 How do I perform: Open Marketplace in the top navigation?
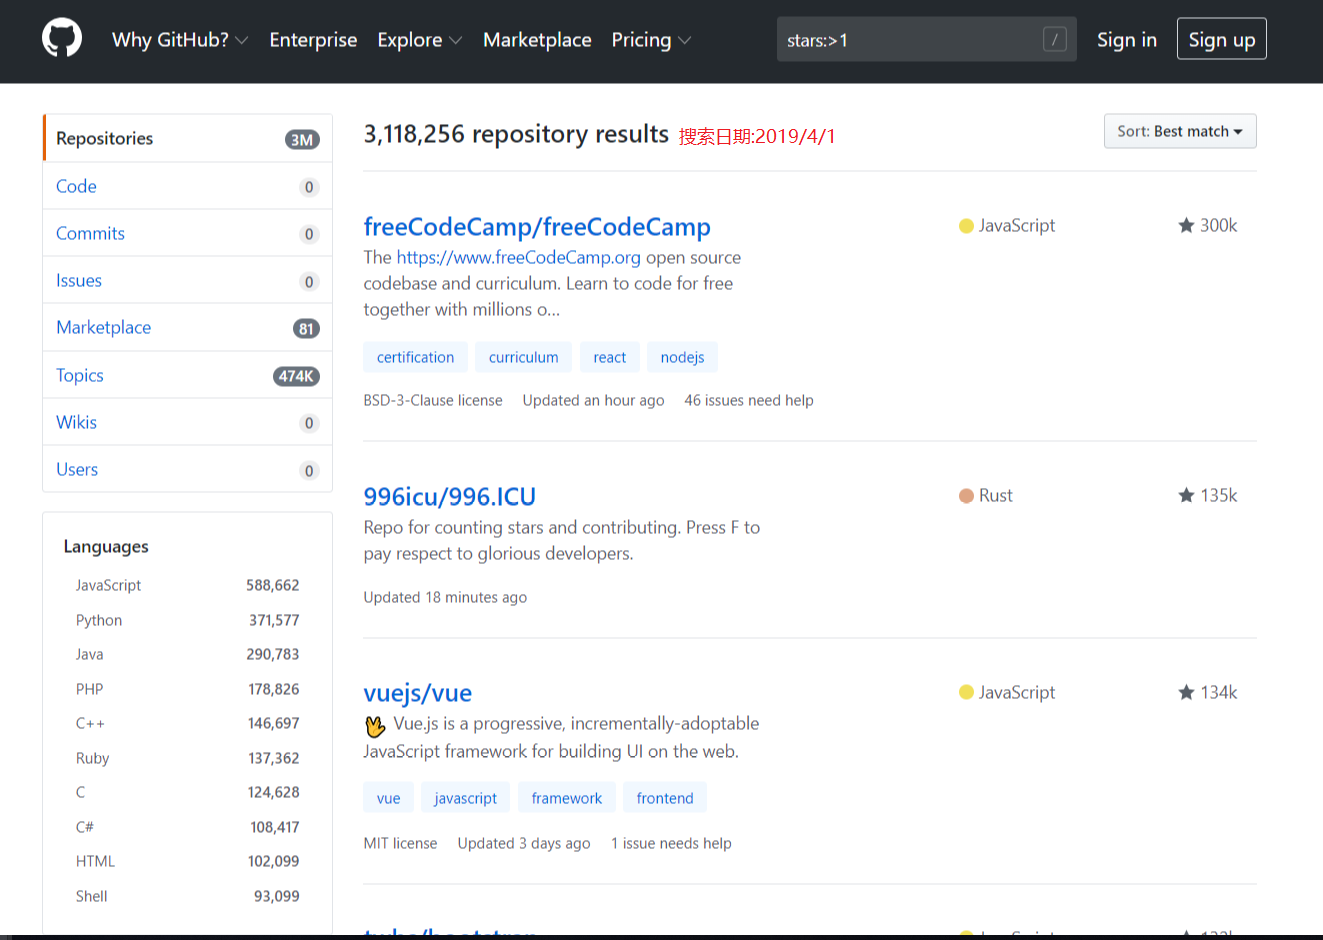(537, 40)
